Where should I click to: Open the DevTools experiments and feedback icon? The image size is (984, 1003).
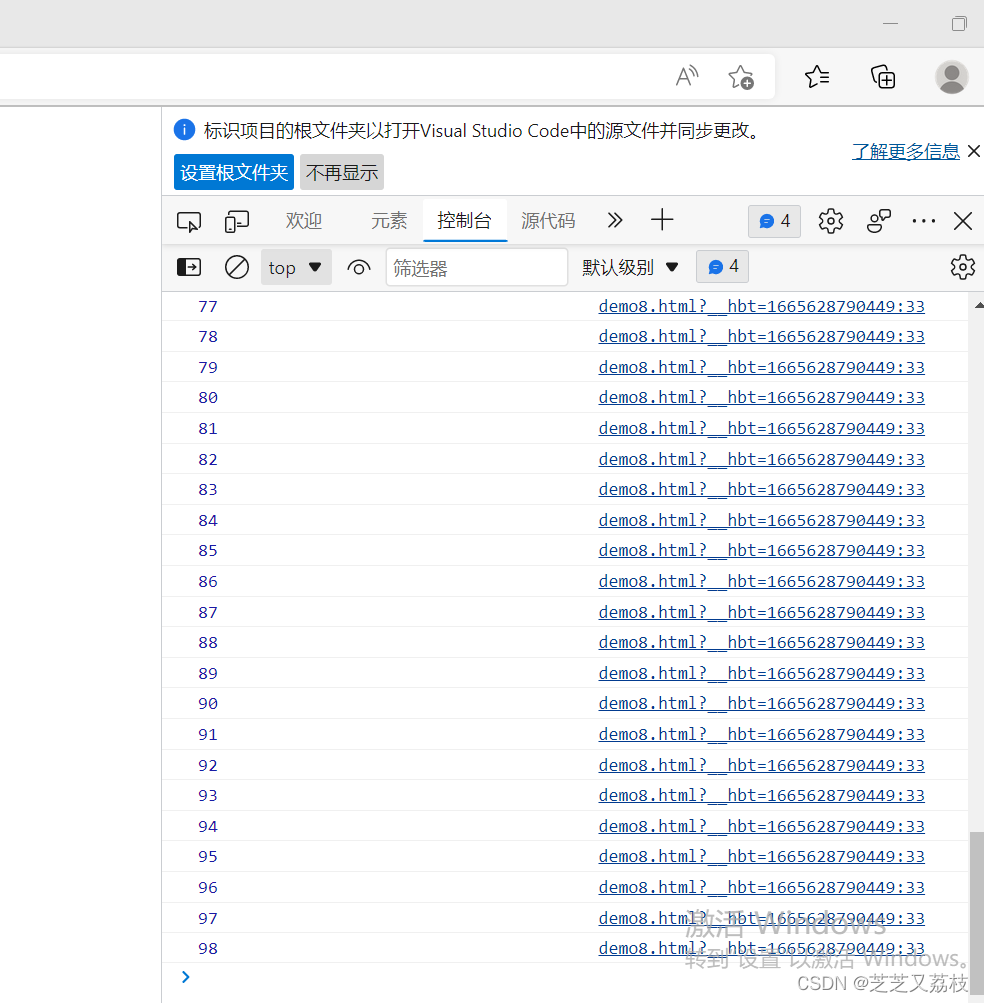click(x=878, y=221)
